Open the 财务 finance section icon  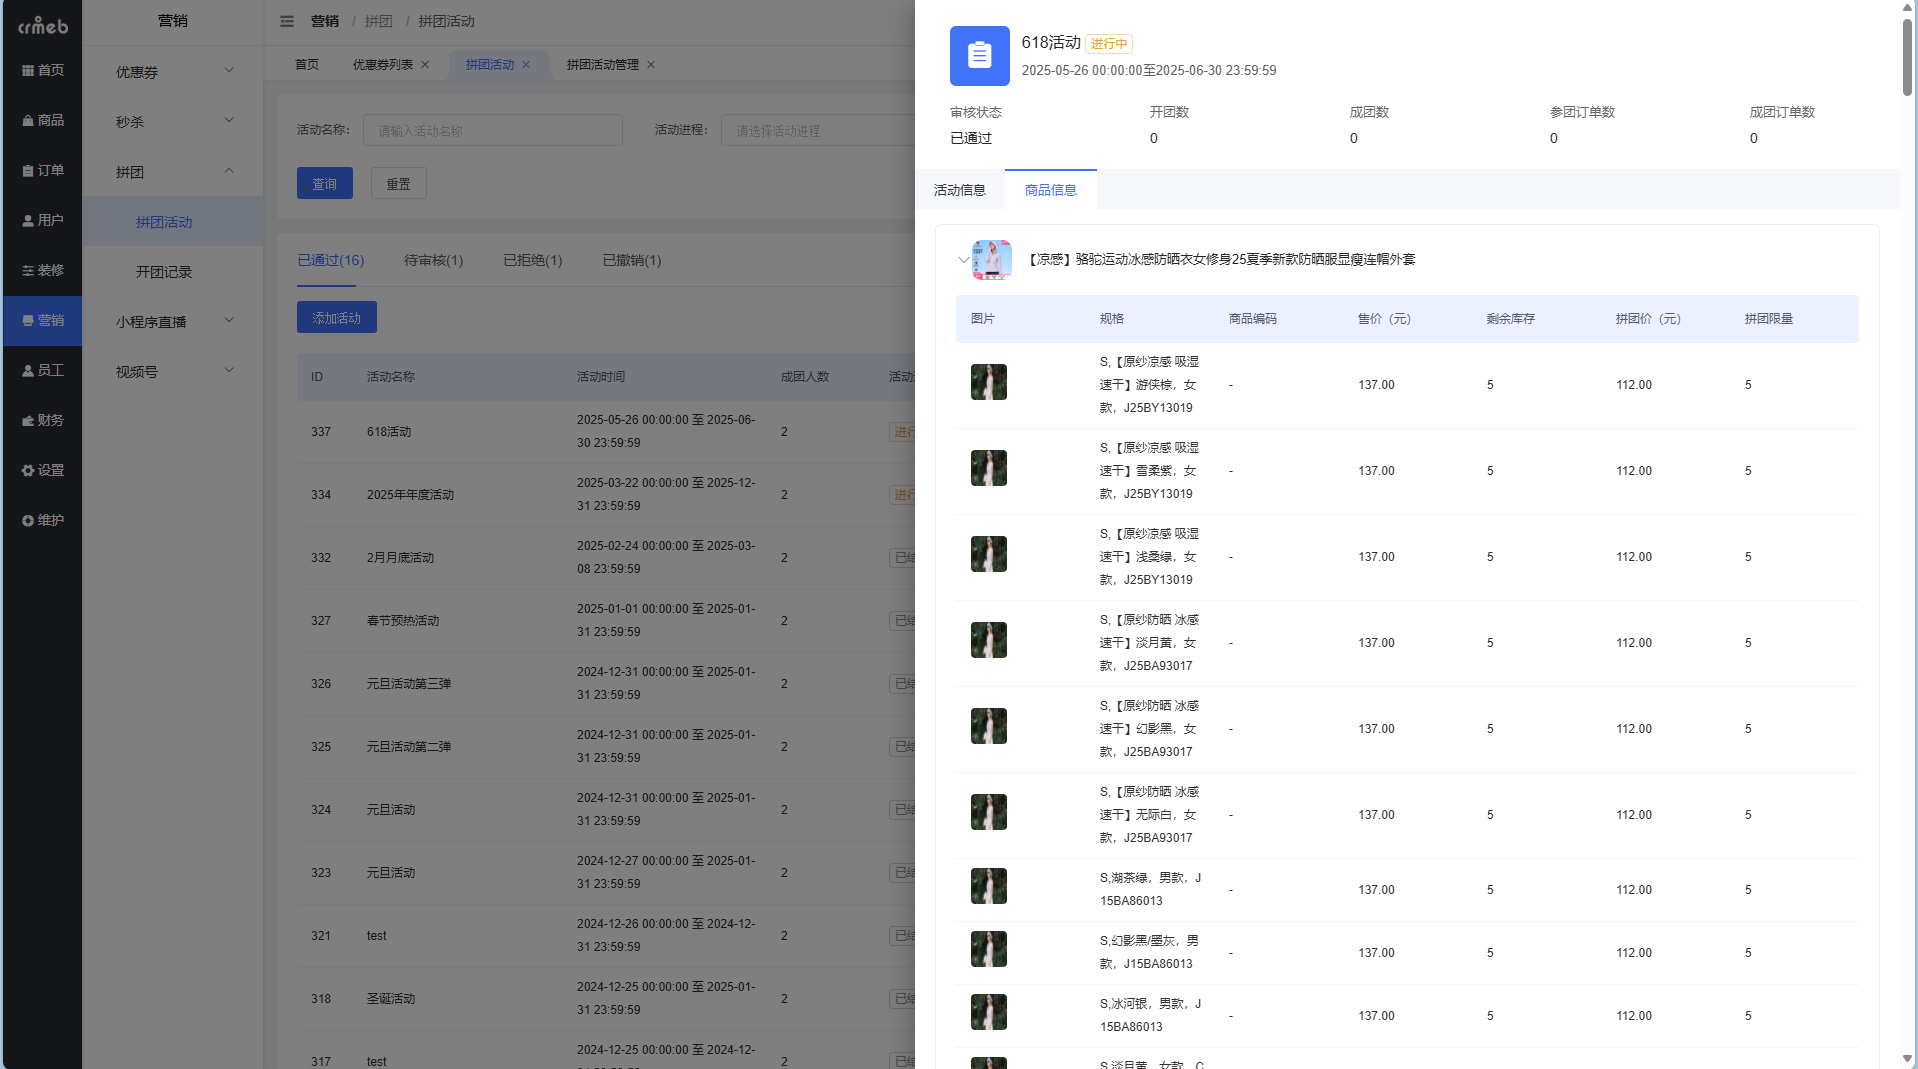(x=42, y=420)
